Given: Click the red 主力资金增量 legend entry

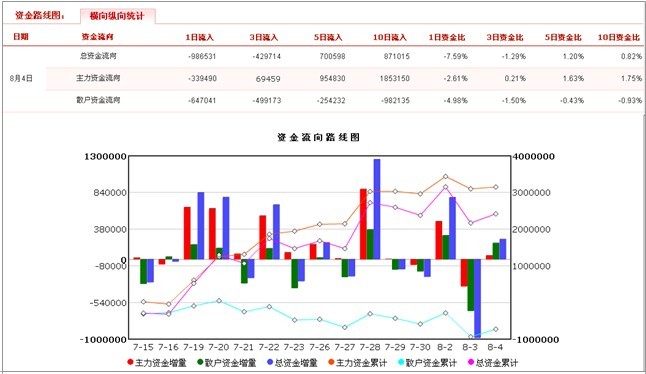Looking at the screenshot, I should pyautogui.click(x=157, y=363).
